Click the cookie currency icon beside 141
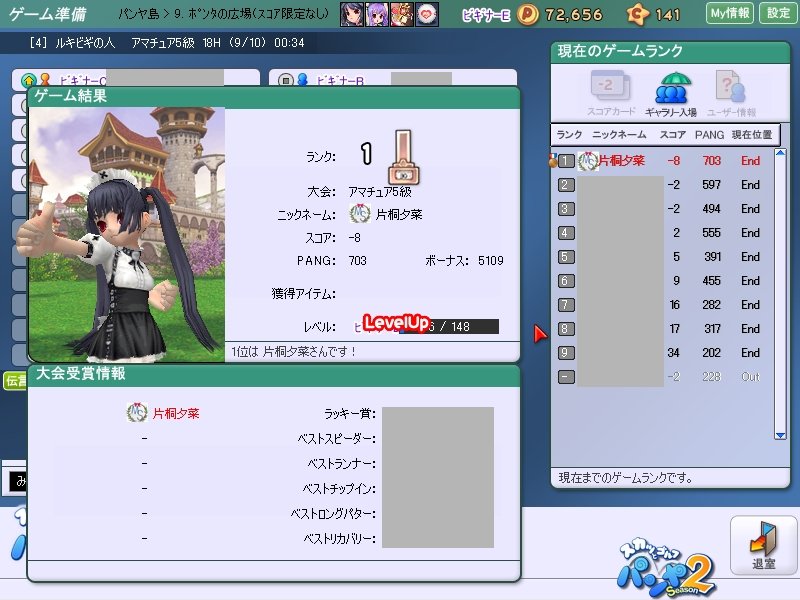 coord(637,15)
